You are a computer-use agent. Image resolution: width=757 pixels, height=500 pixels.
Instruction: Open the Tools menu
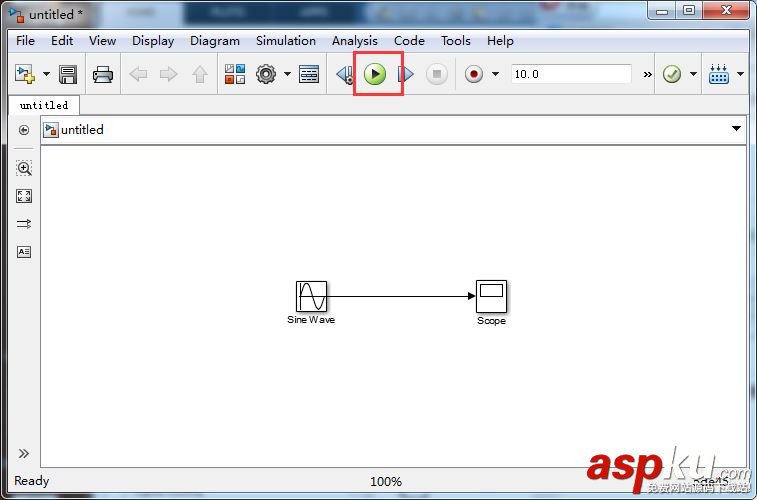point(456,41)
